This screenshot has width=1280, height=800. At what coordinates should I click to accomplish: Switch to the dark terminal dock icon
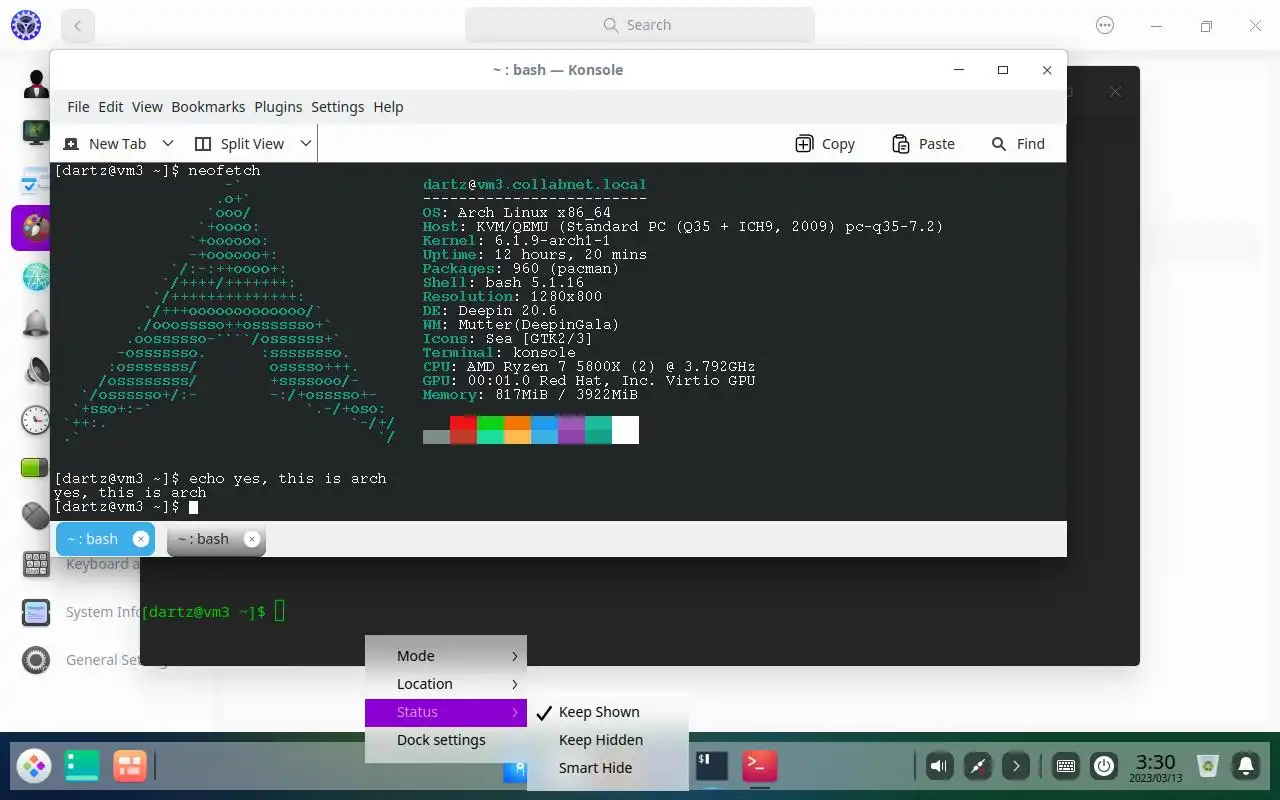712,766
